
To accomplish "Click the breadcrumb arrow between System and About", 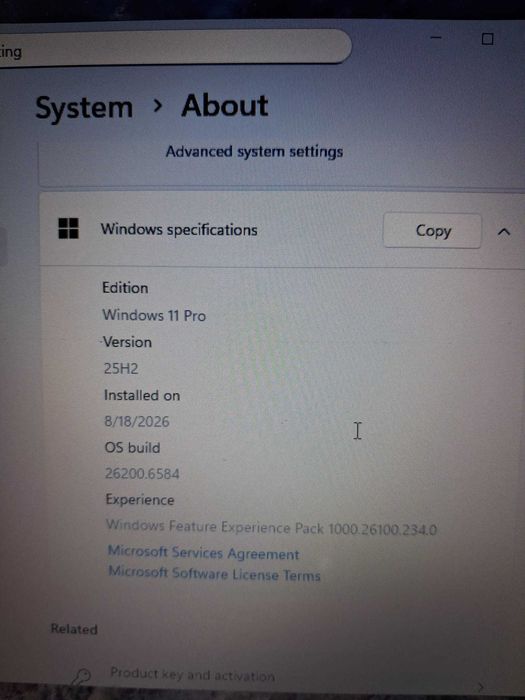I will click(157, 106).
